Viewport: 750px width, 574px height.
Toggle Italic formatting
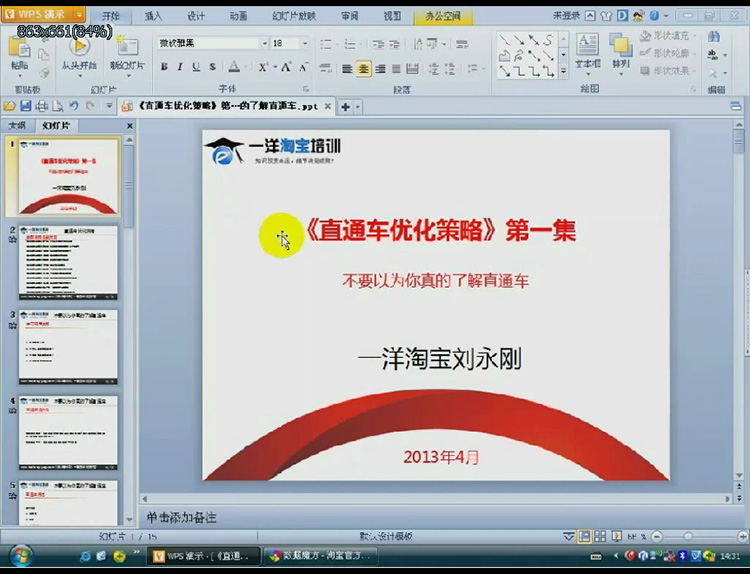coord(180,67)
